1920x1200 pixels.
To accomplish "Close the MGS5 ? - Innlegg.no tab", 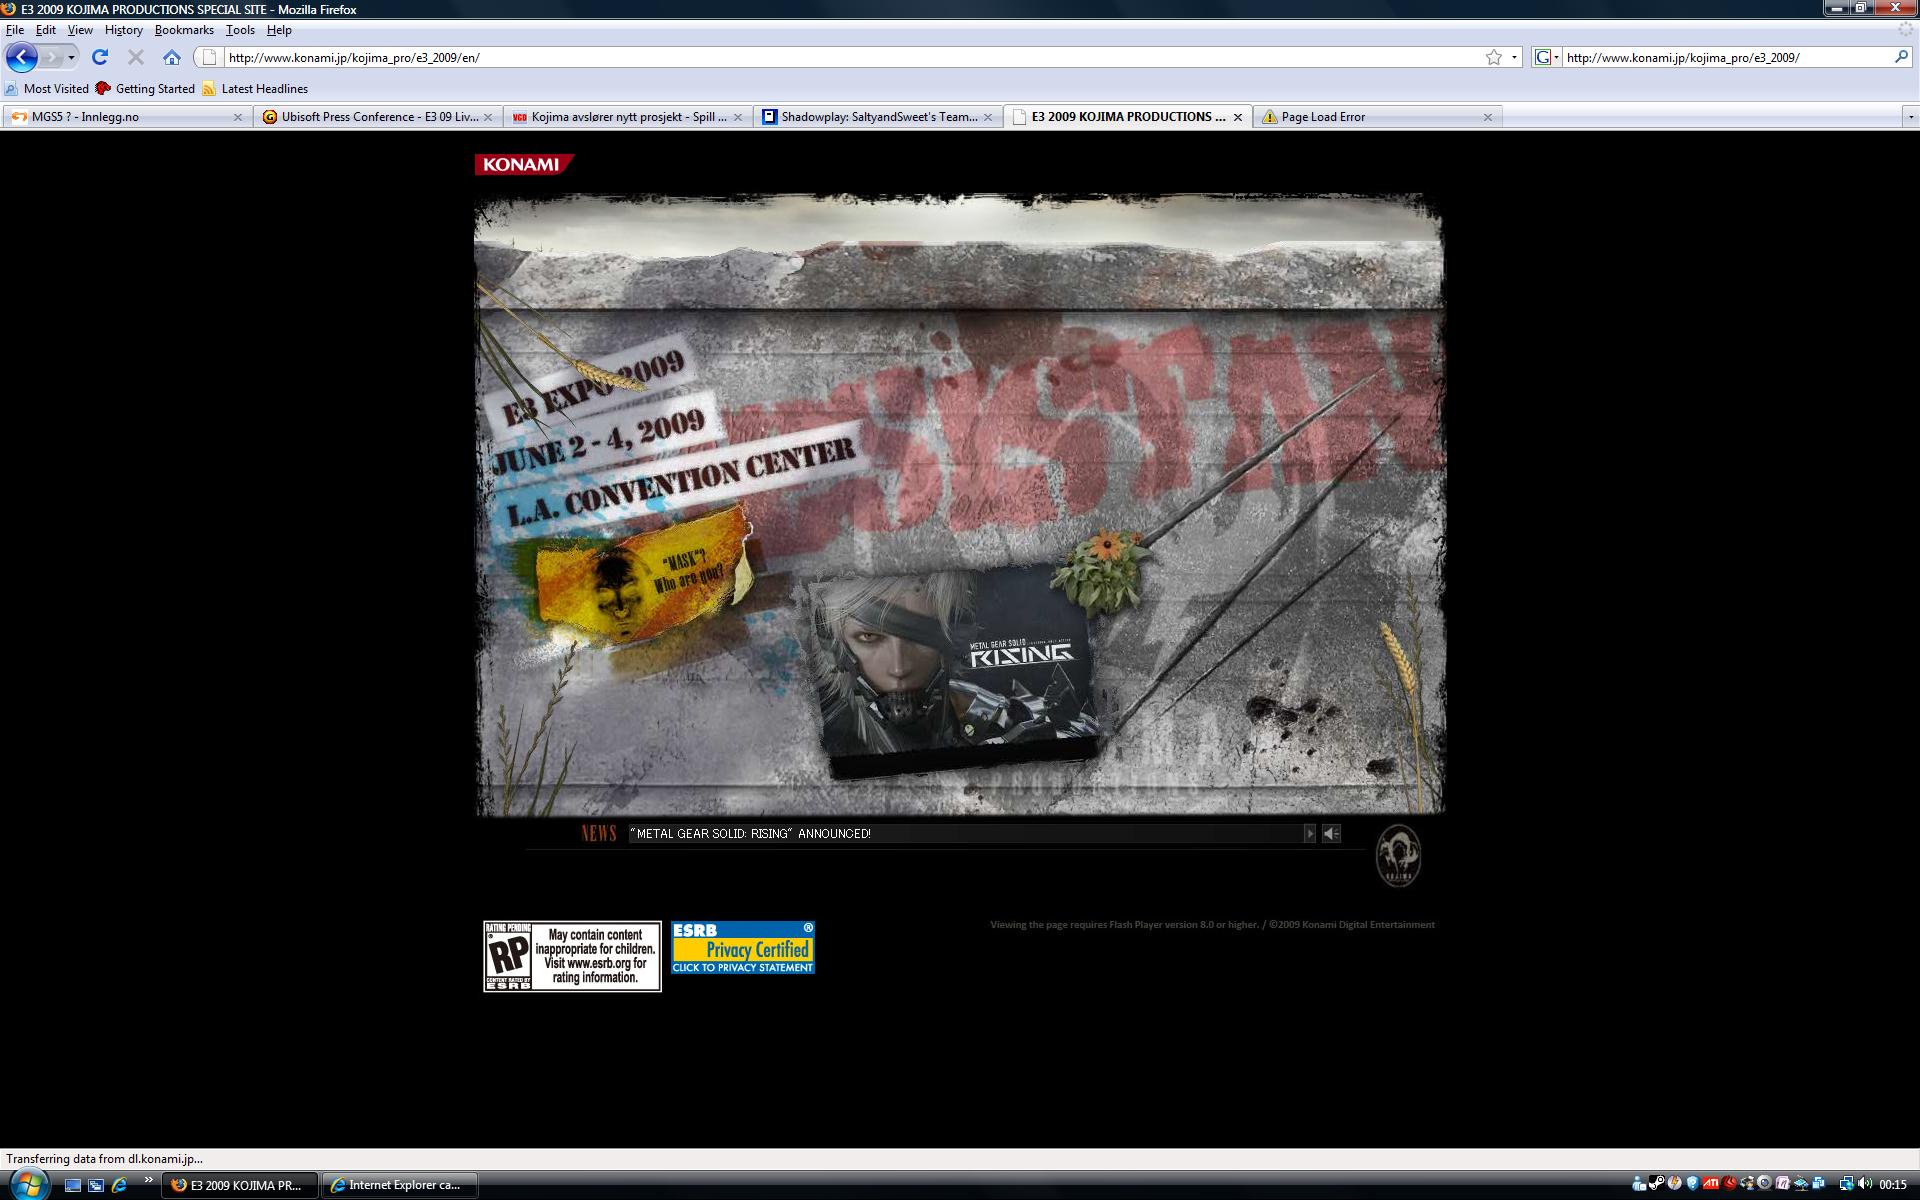I will pyautogui.click(x=238, y=117).
